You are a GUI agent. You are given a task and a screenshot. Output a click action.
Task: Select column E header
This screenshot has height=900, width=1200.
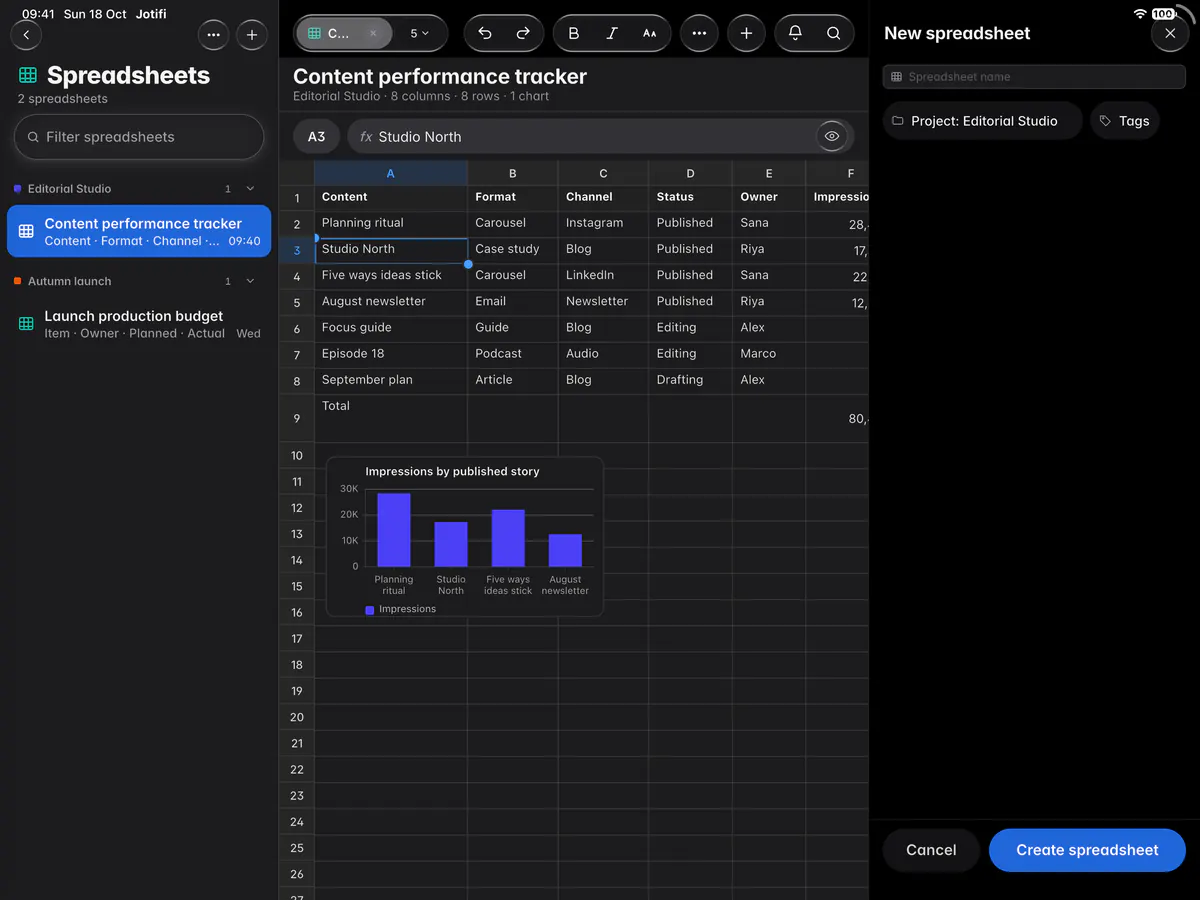tap(769, 173)
